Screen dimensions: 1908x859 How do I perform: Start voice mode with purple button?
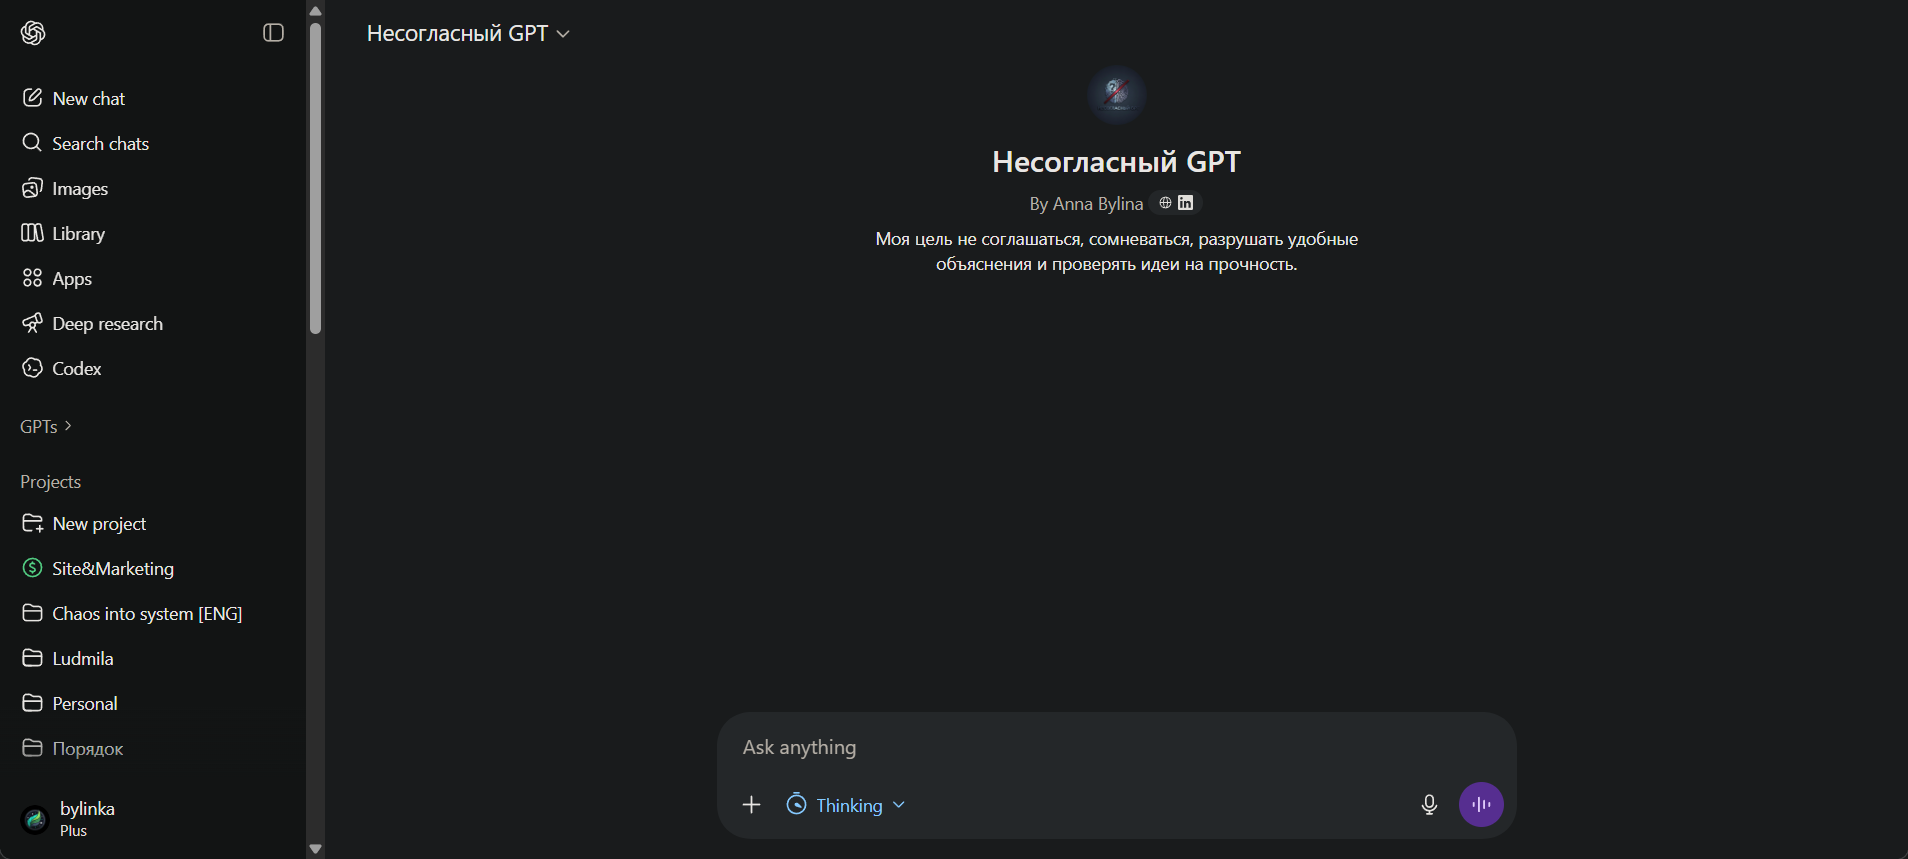pos(1481,805)
